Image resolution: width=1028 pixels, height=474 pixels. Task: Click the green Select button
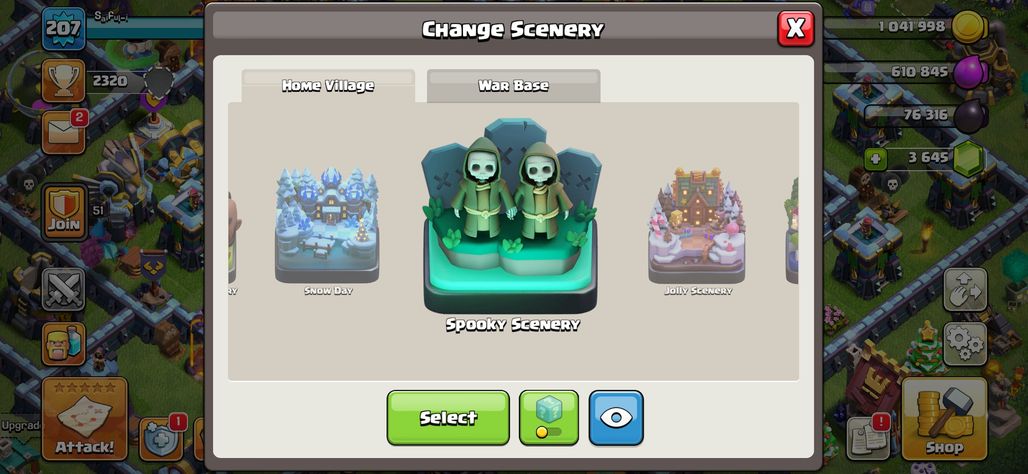coord(448,418)
